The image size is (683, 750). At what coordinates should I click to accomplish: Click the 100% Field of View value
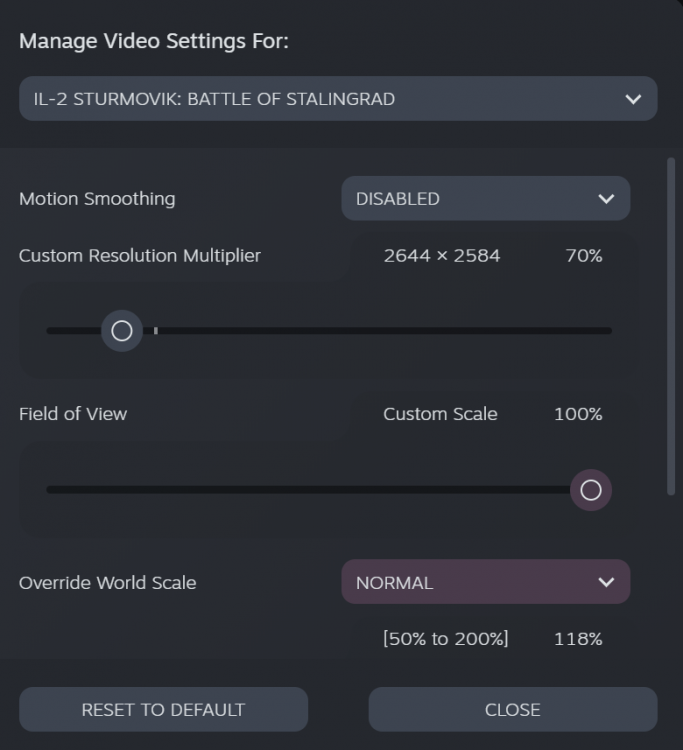pyautogui.click(x=578, y=414)
